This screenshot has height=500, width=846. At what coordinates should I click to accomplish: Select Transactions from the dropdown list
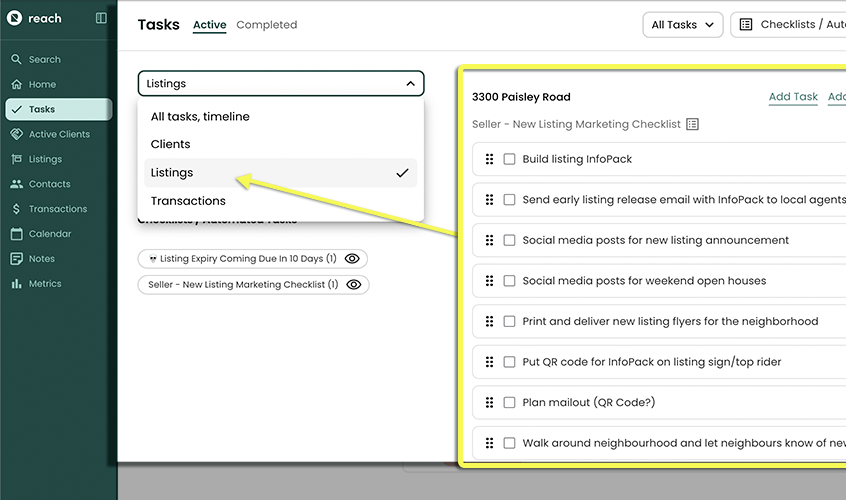click(x=188, y=201)
